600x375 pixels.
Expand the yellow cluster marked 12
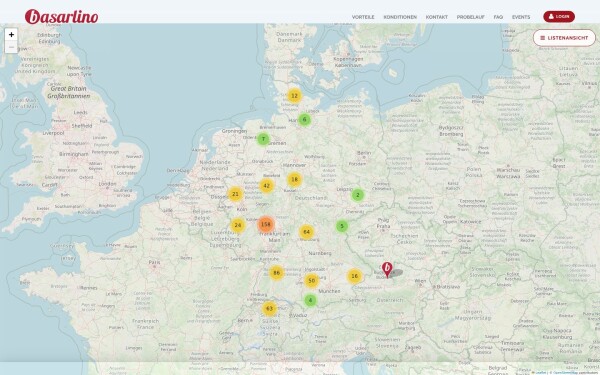tap(294, 96)
